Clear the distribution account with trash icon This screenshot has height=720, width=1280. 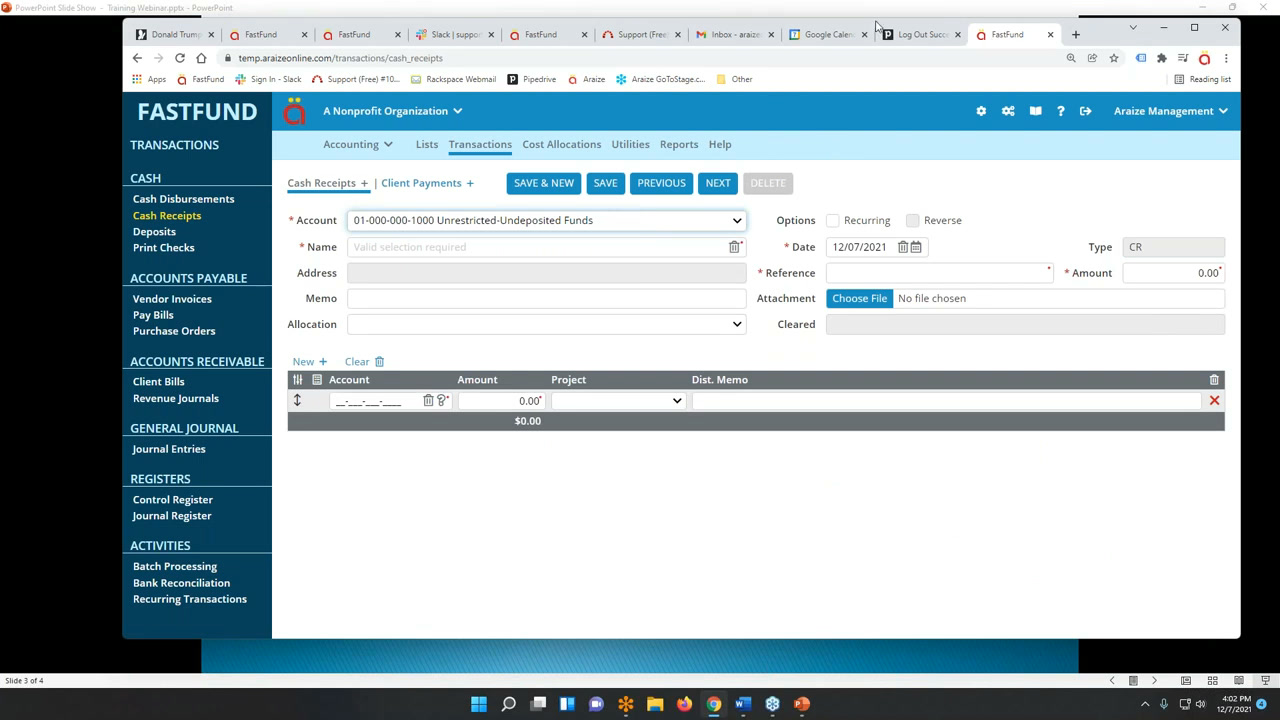tap(428, 401)
